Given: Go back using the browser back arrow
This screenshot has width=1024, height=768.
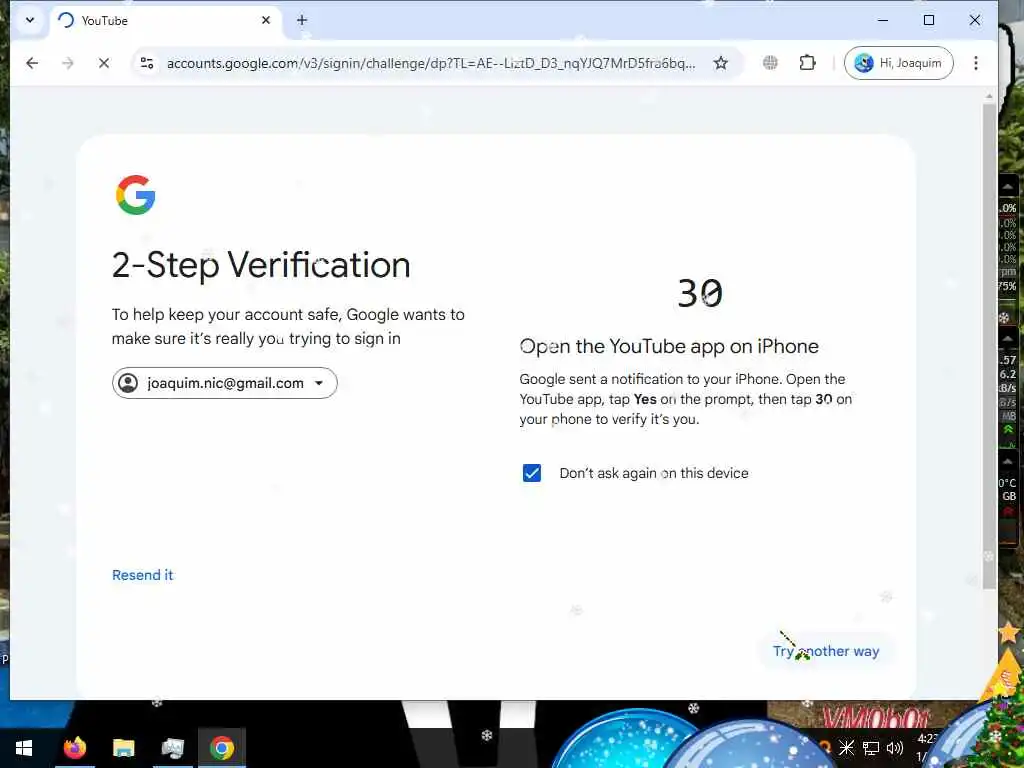Looking at the screenshot, I should point(32,63).
